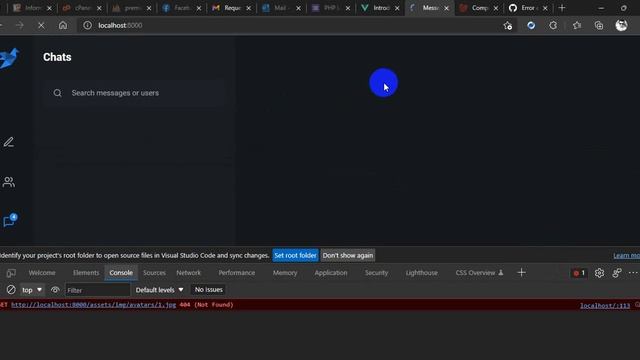Expand the top context dropdown
640x360 pixels.
32,290
